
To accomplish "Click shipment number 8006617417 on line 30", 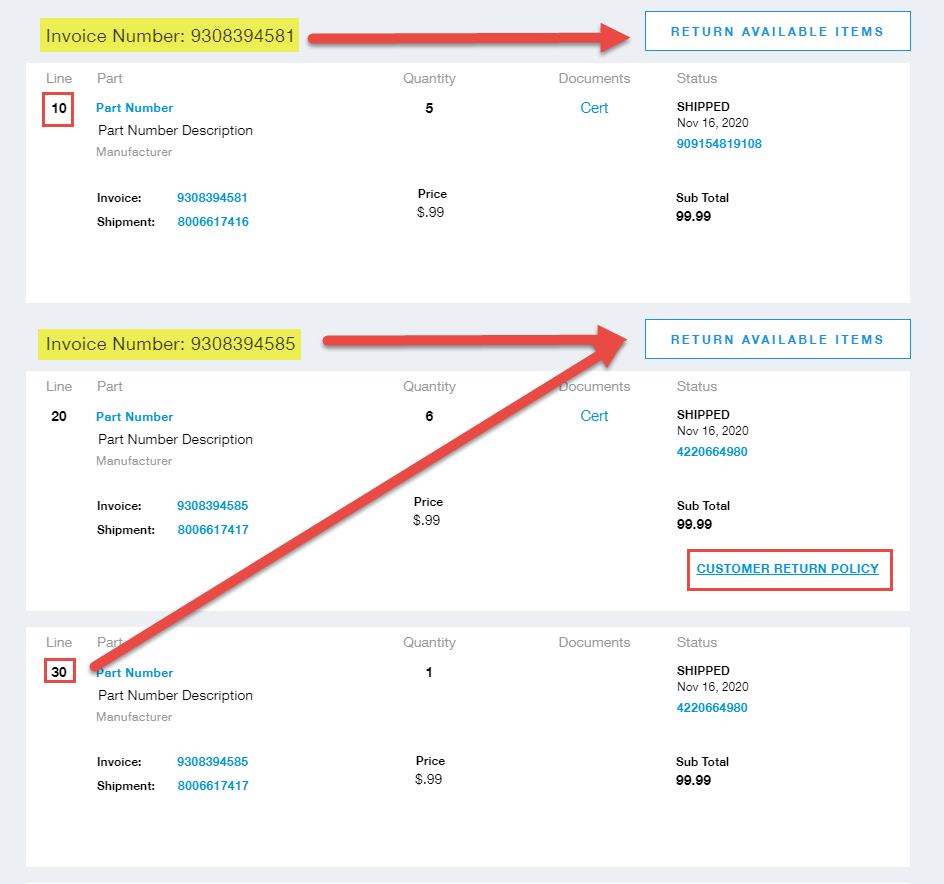I will click(212, 786).
